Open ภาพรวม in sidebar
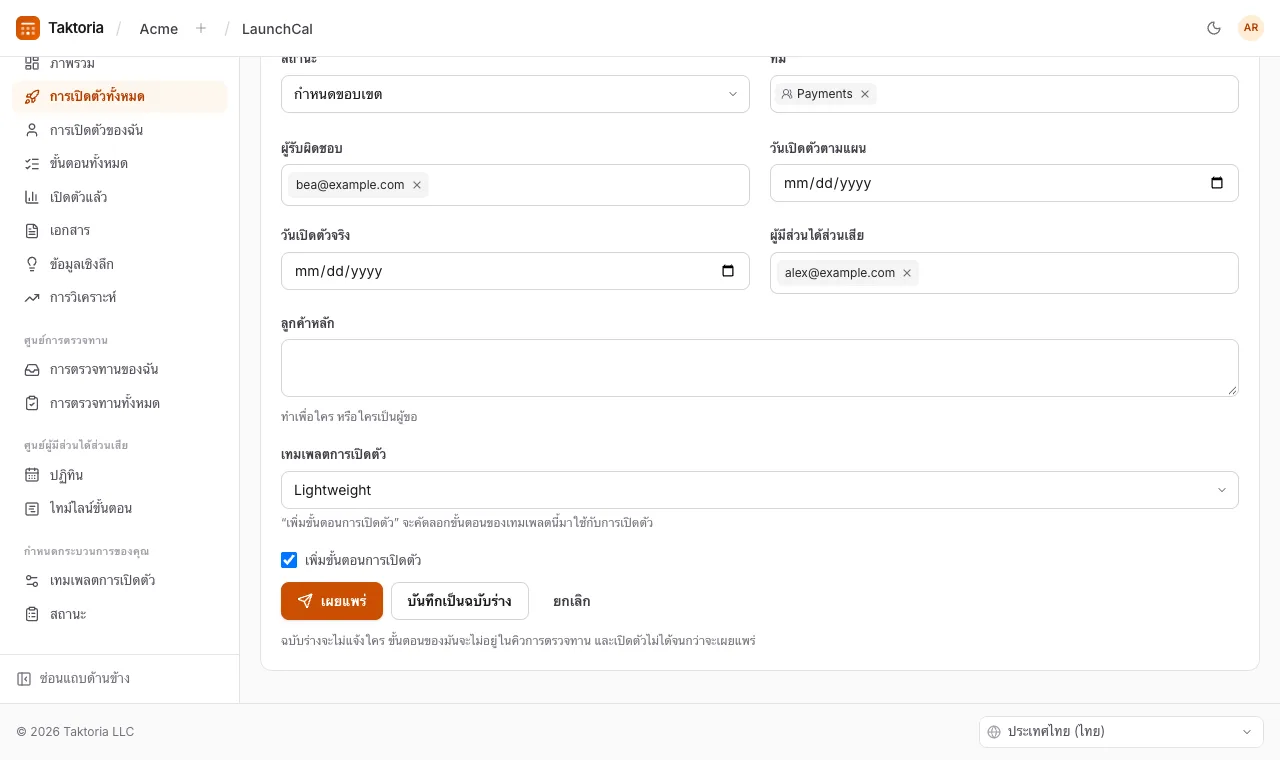 (x=120, y=63)
